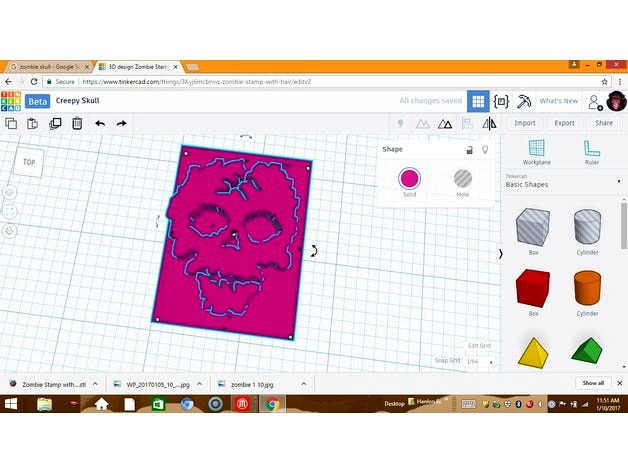Expand options for WP_20170105 jpg download

click(199, 384)
